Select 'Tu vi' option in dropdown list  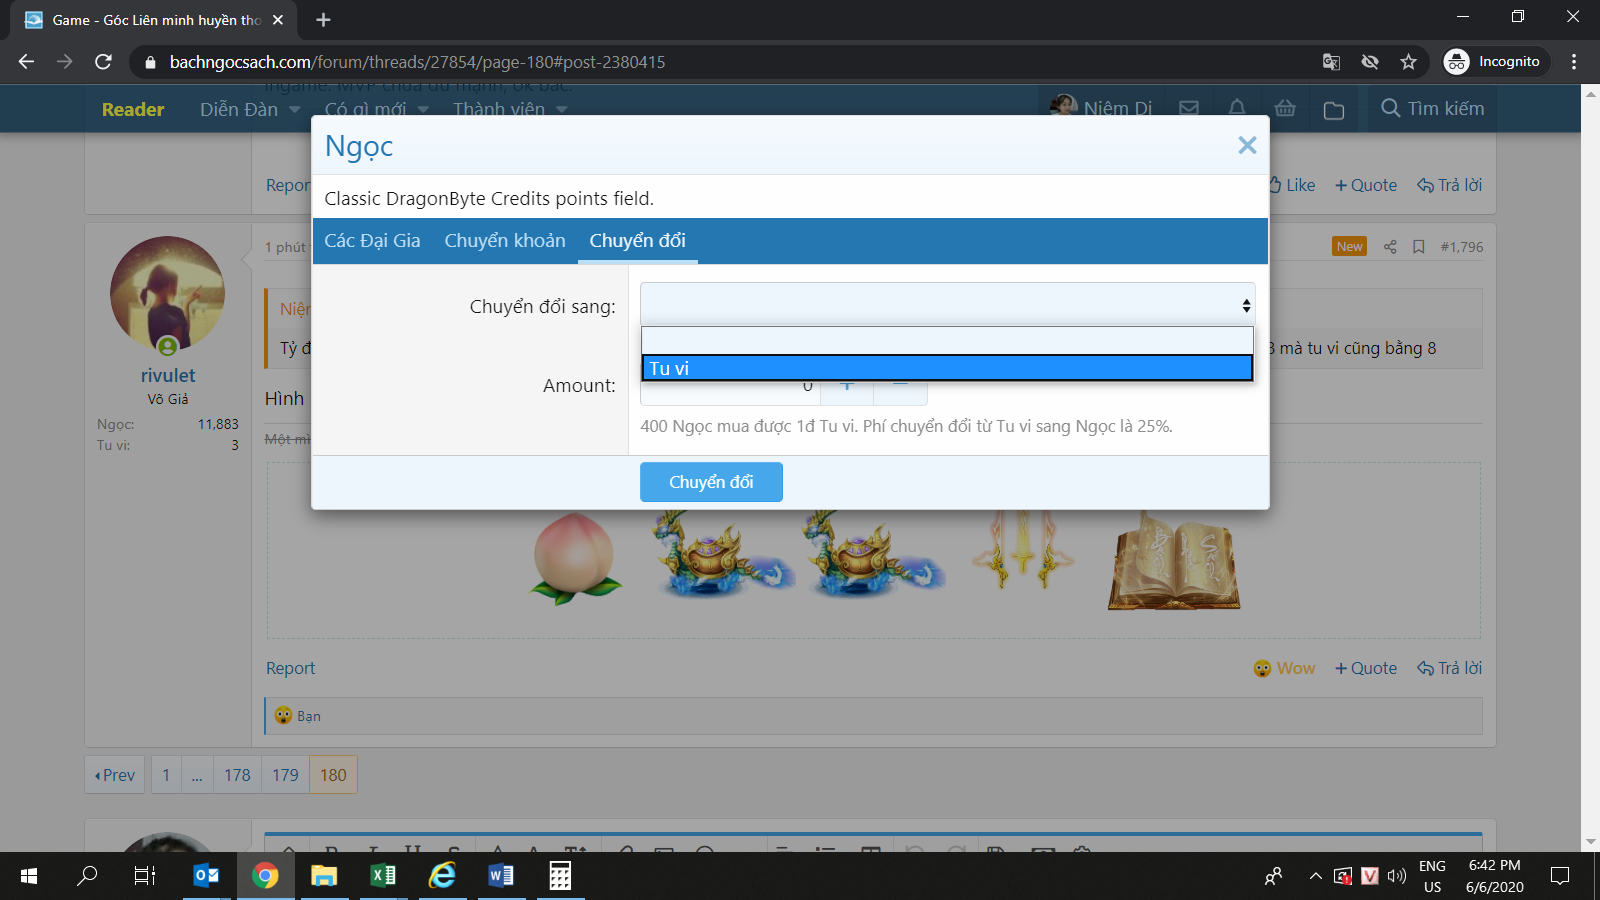coord(946,368)
